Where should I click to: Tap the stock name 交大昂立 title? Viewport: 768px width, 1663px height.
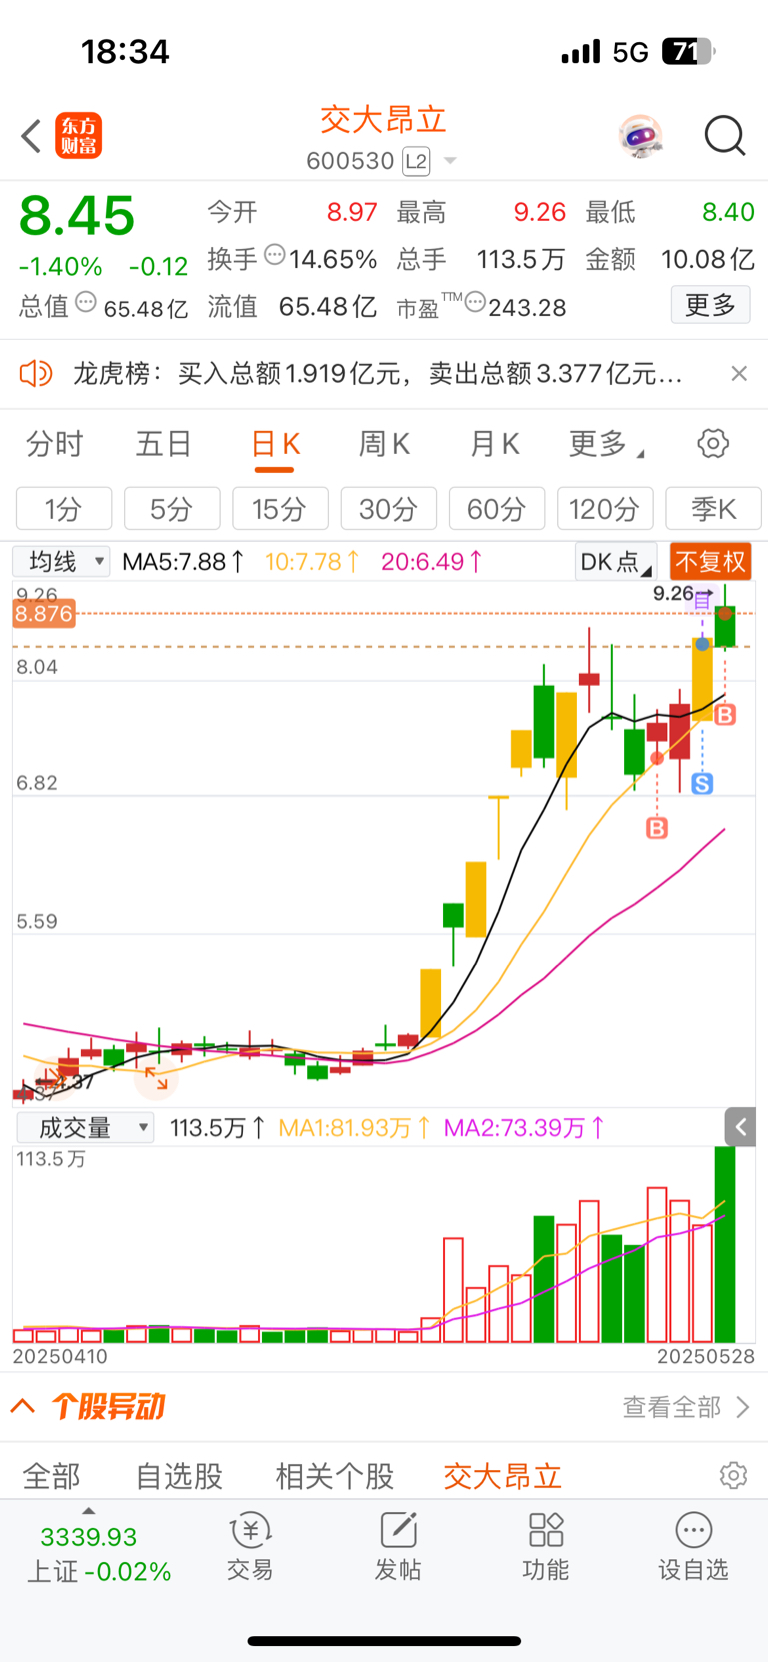click(383, 120)
